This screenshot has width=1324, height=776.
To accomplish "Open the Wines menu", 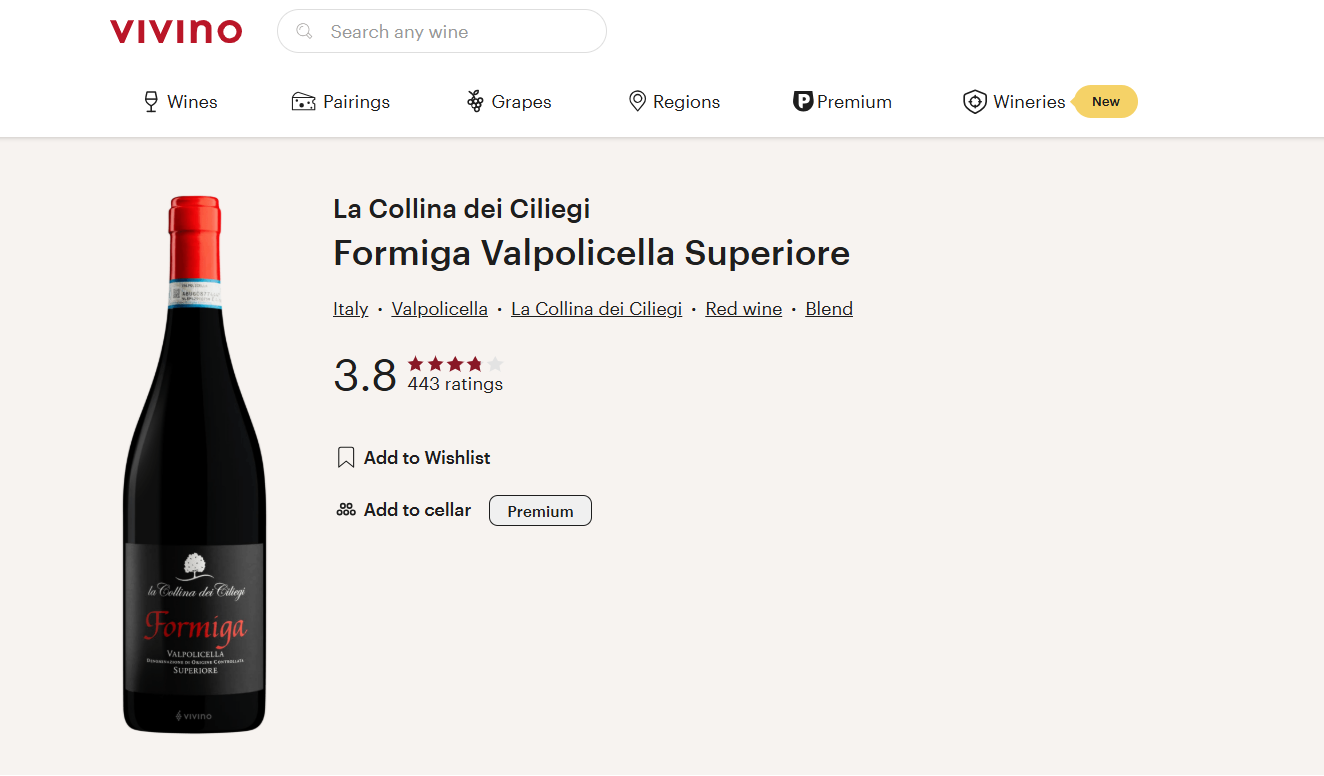I will [x=192, y=102].
